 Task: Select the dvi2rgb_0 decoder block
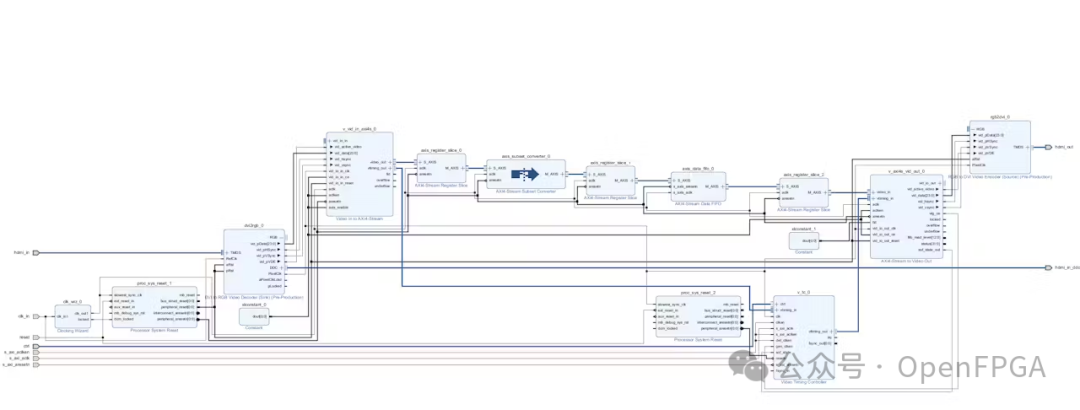254,264
